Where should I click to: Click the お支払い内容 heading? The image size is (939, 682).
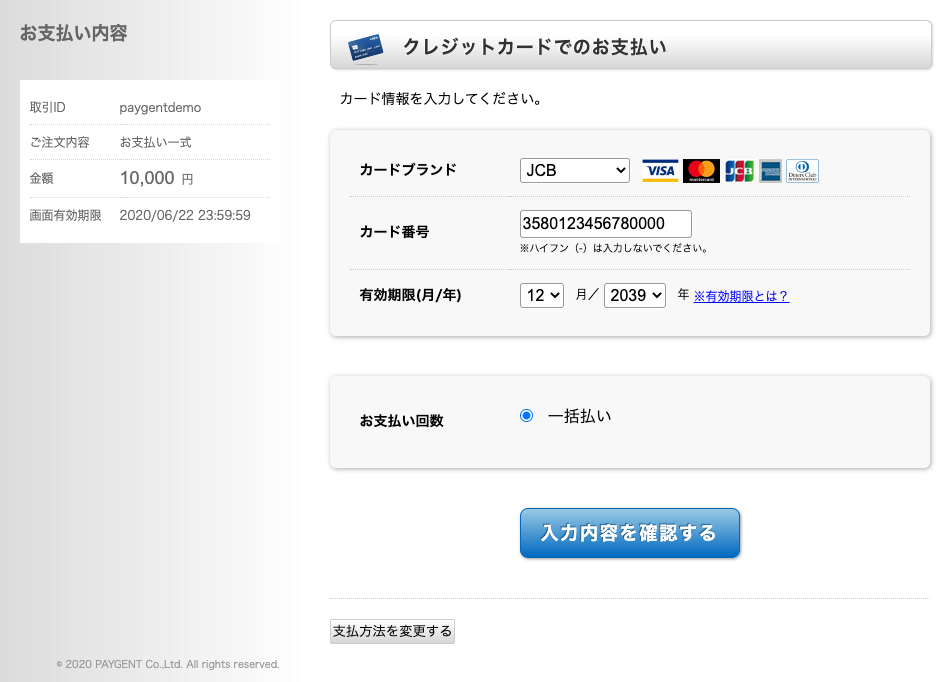click(x=74, y=33)
